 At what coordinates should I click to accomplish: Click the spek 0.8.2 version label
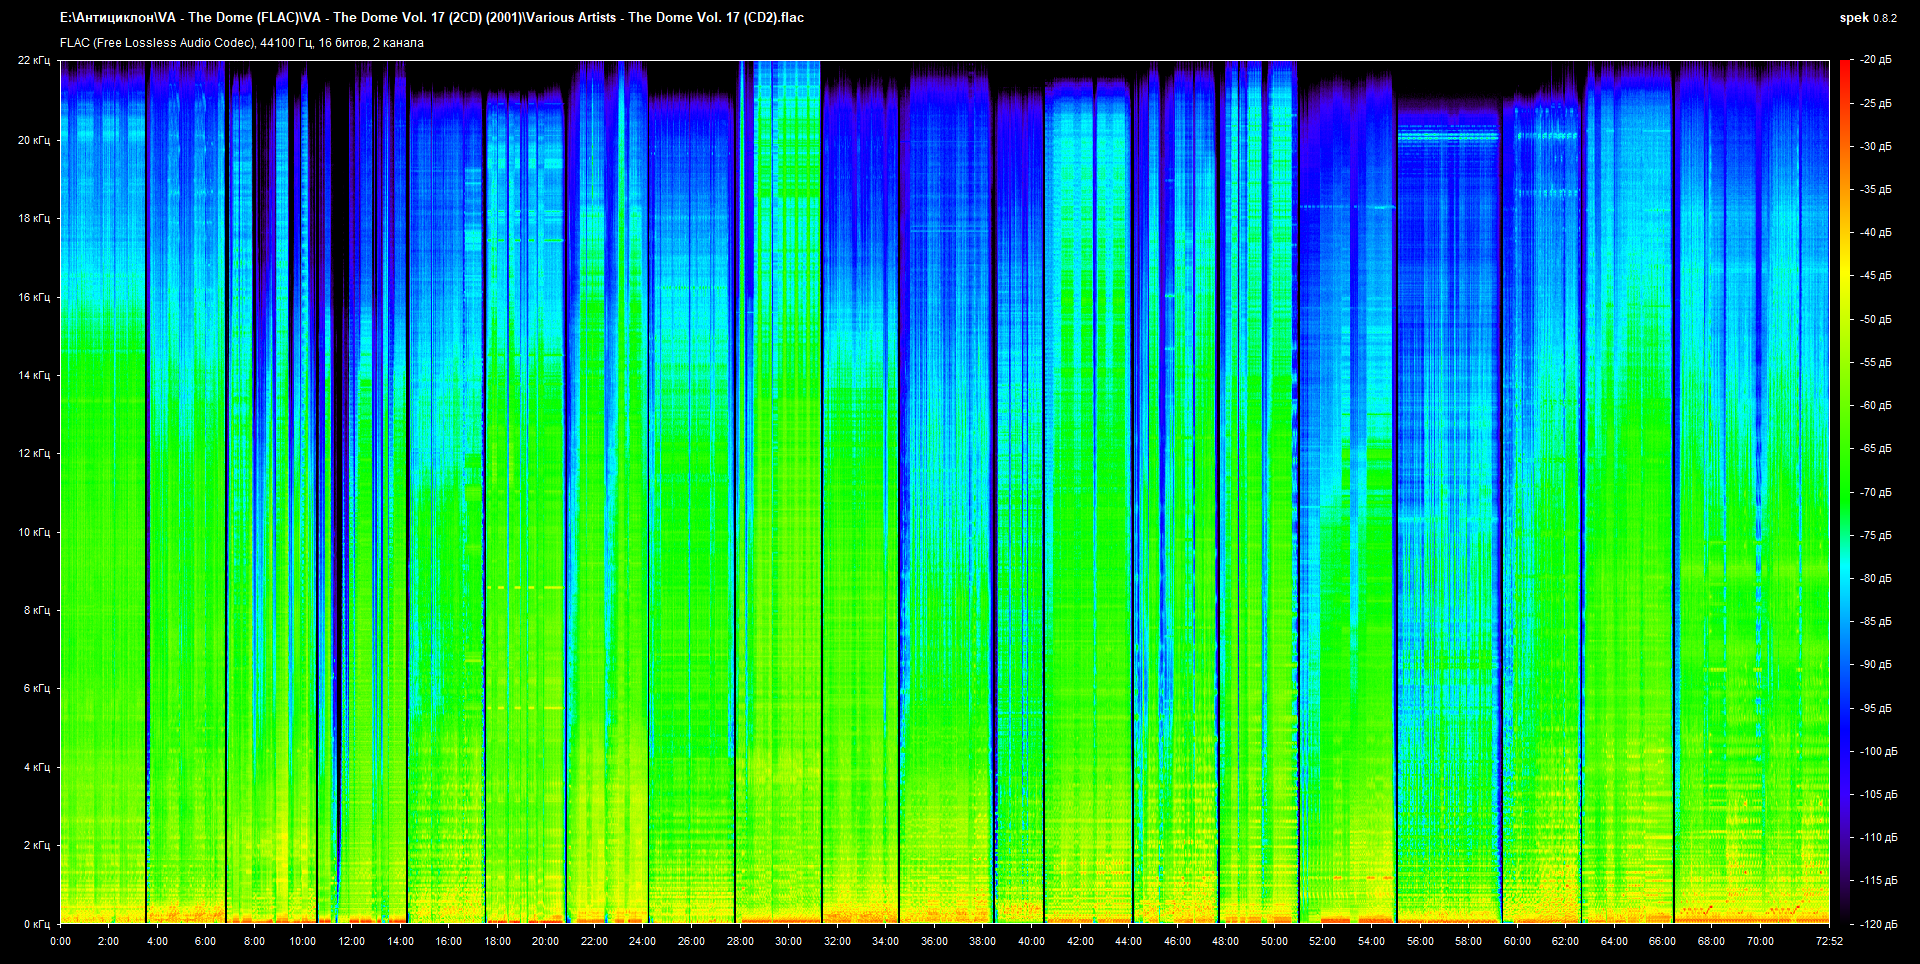tap(1867, 18)
